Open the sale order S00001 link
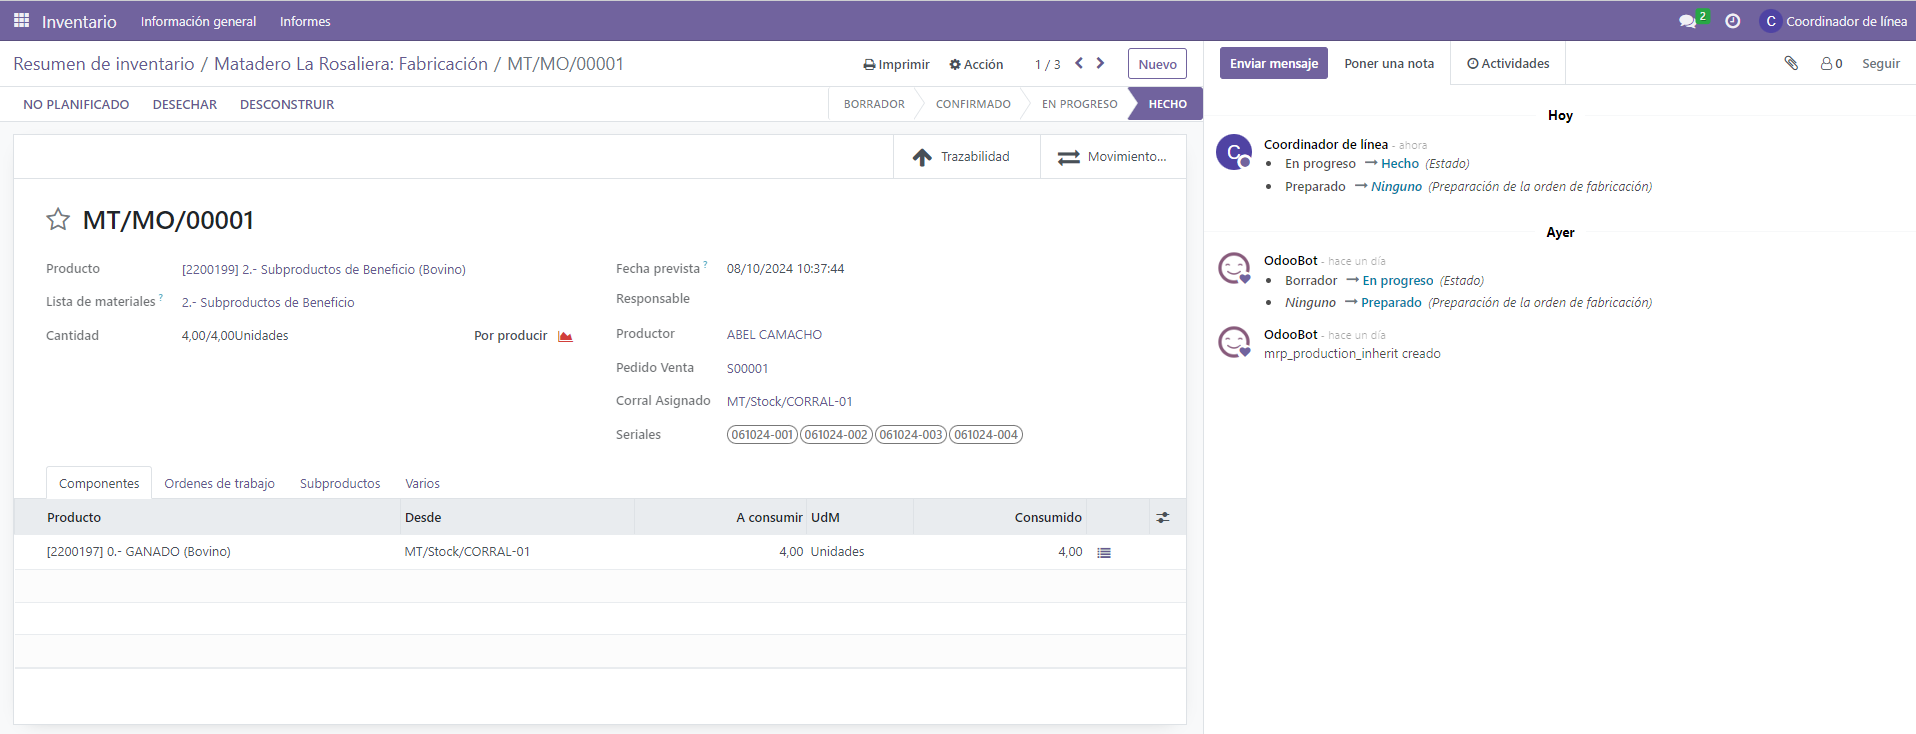1916x734 pixels. (x=747, y=368)
